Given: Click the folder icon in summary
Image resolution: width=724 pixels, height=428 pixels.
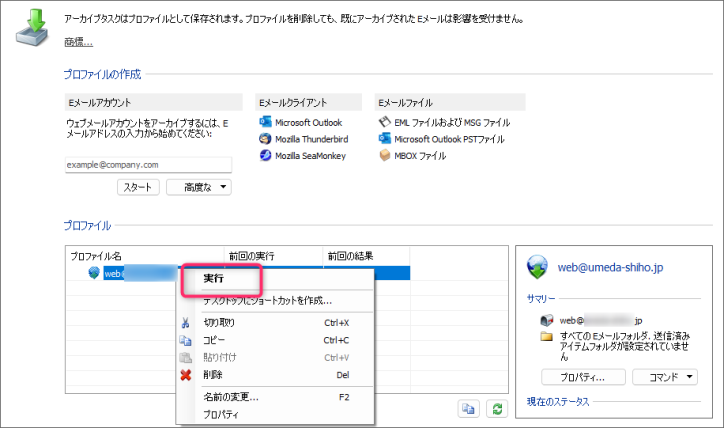Looking at the screenshot, I should (x=547, y=336).
